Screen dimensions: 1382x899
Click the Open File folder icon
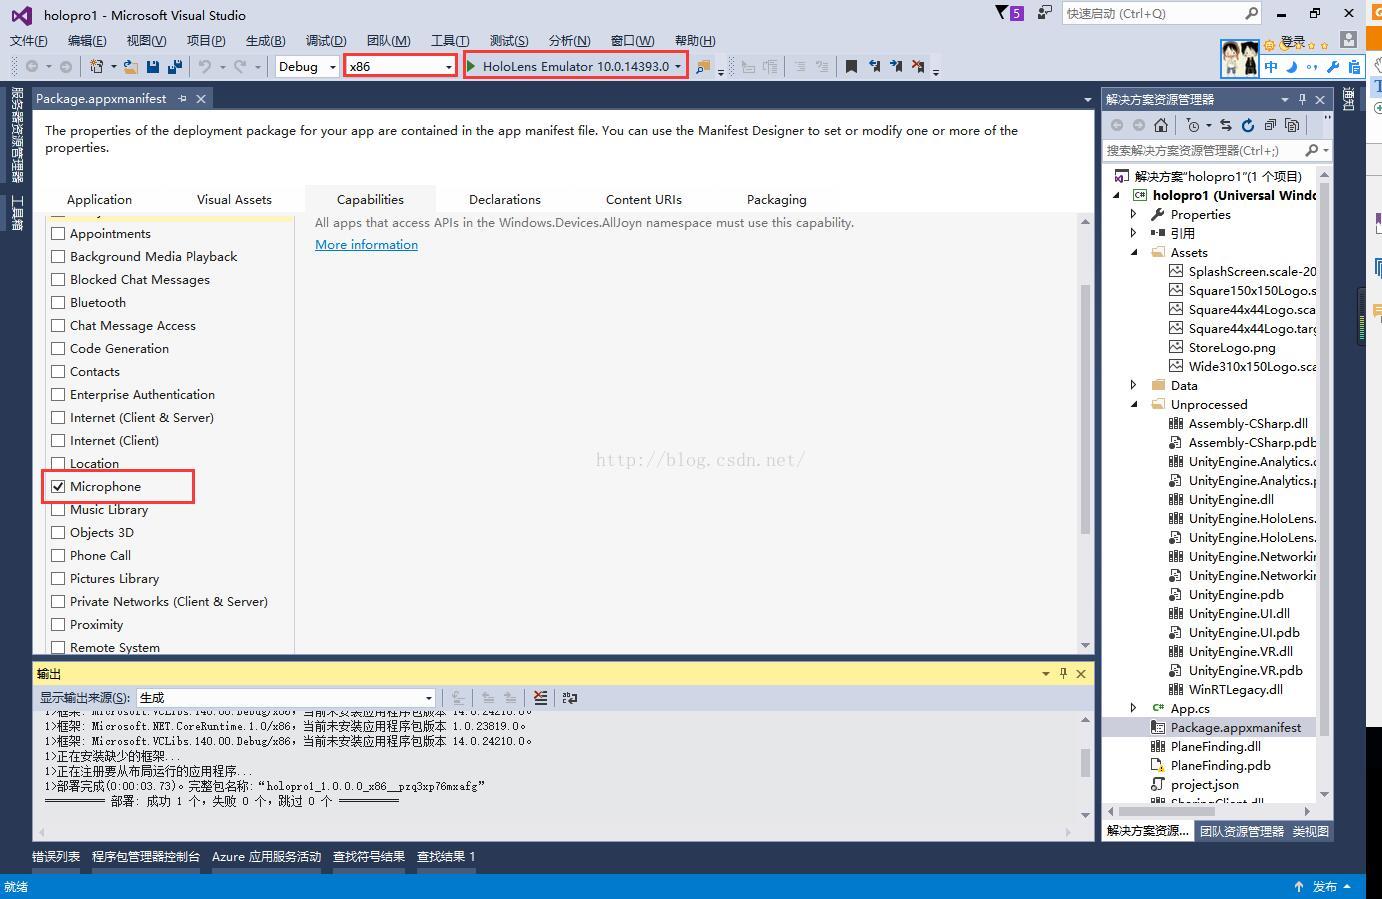[x=130, y=66]
